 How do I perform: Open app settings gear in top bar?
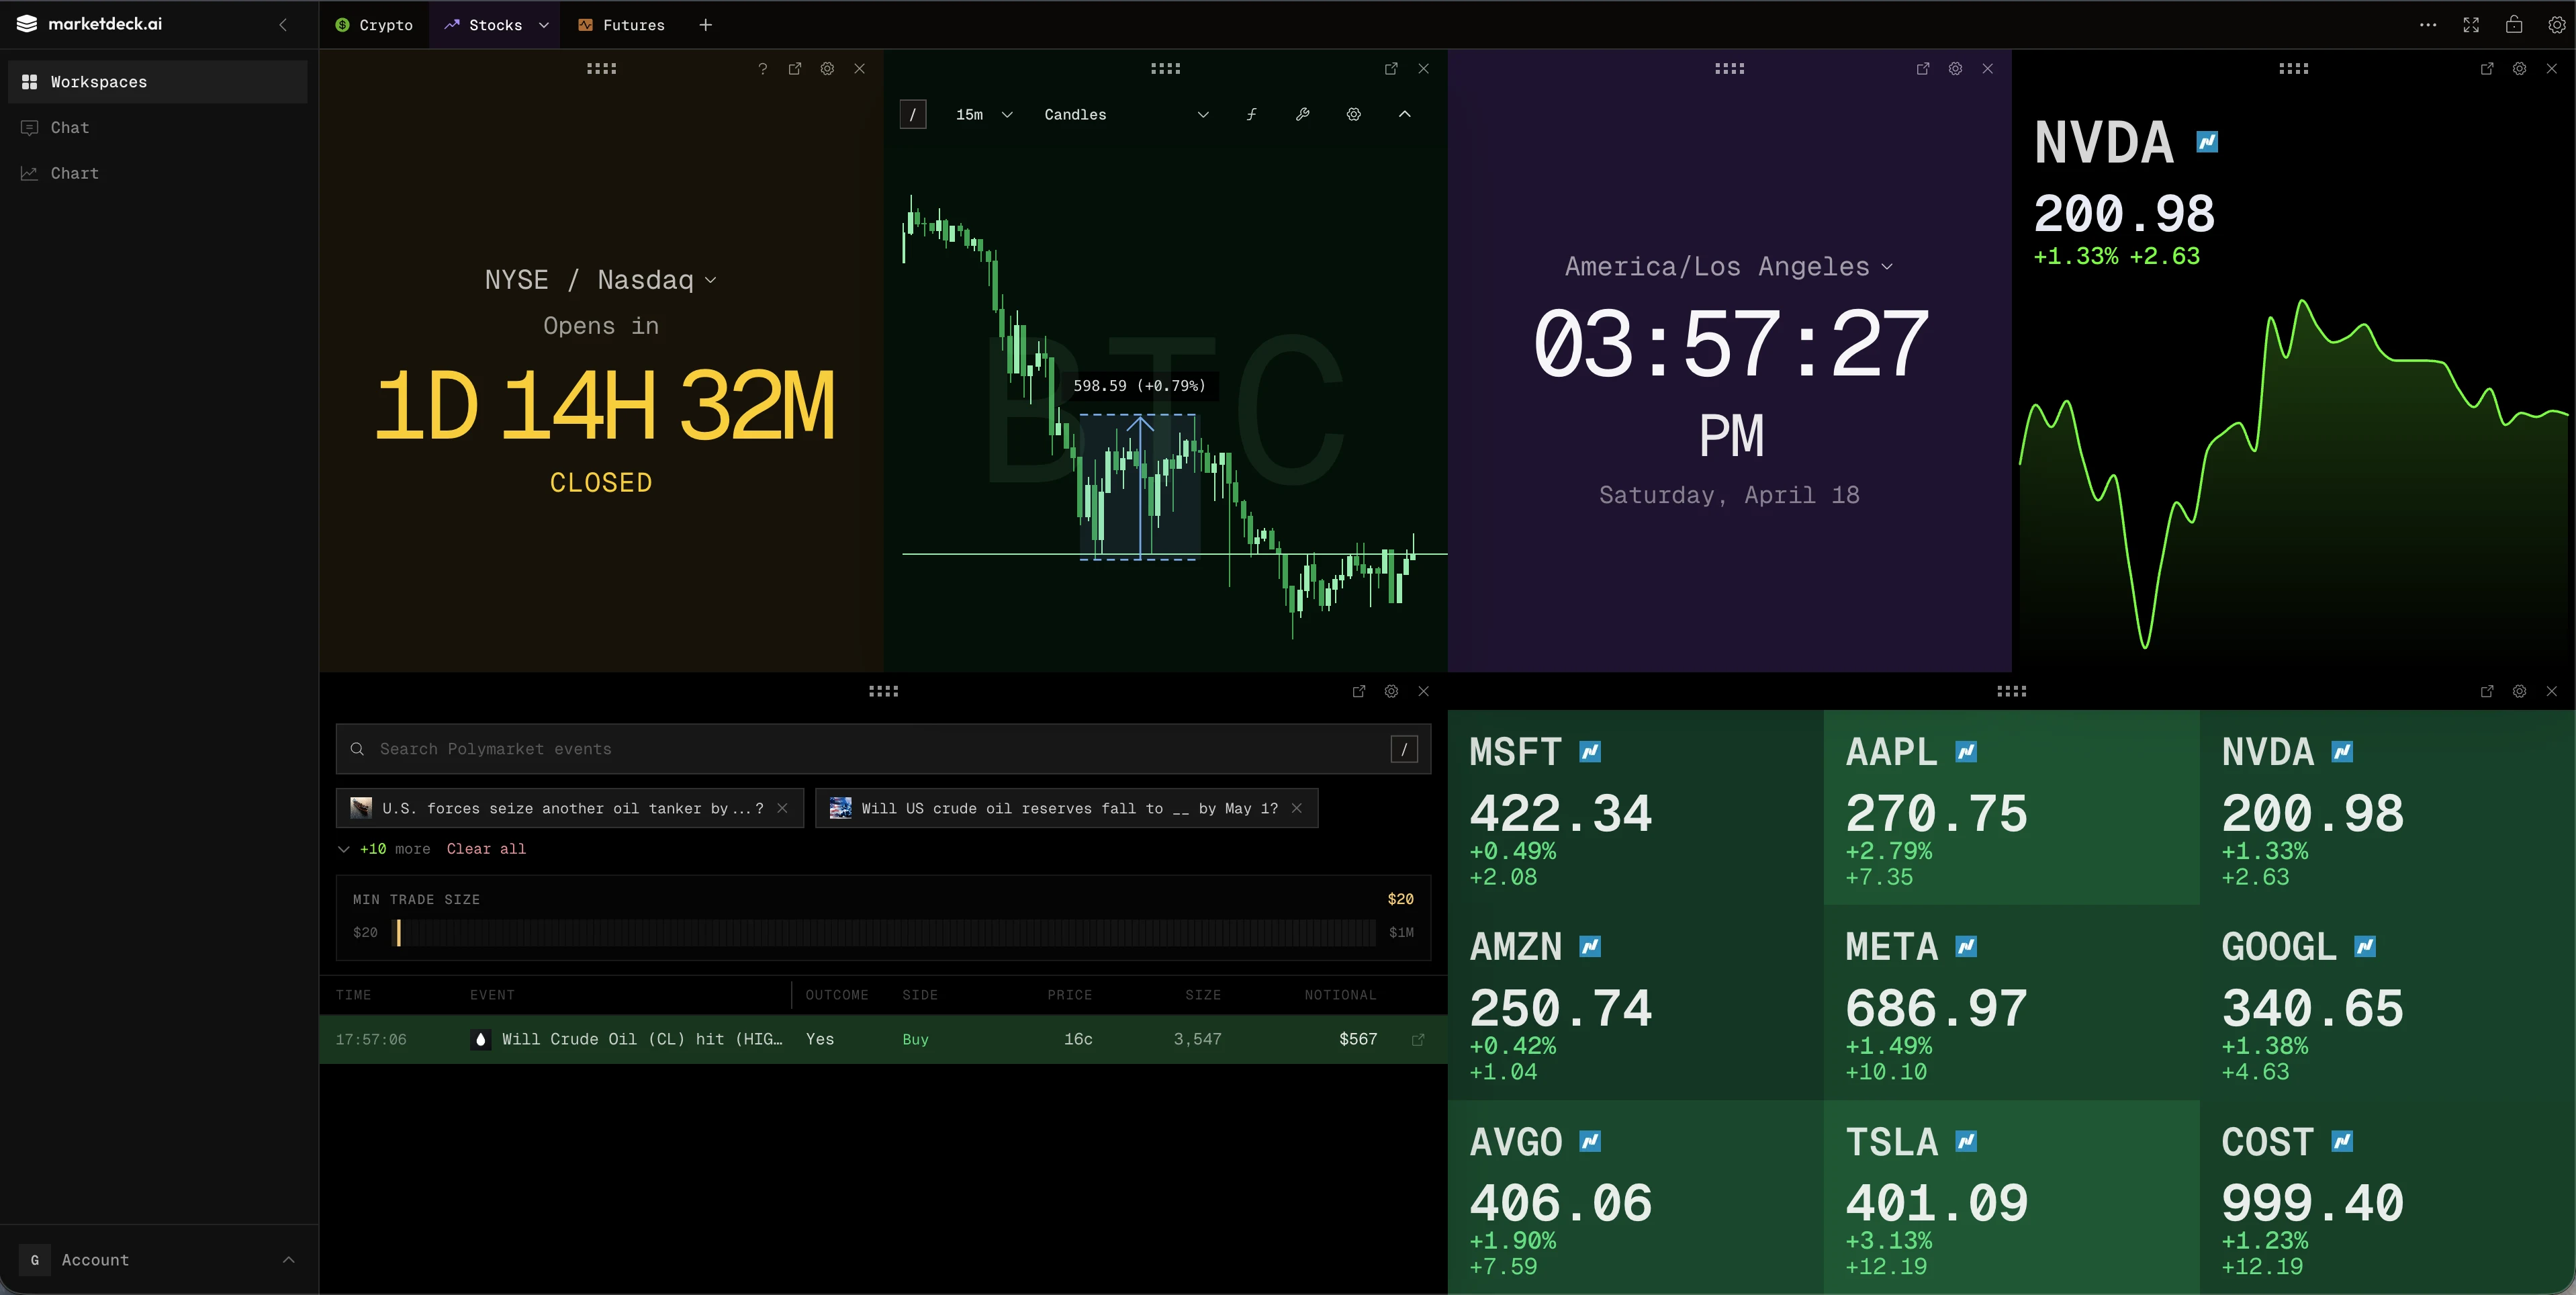pos(2556,25)
